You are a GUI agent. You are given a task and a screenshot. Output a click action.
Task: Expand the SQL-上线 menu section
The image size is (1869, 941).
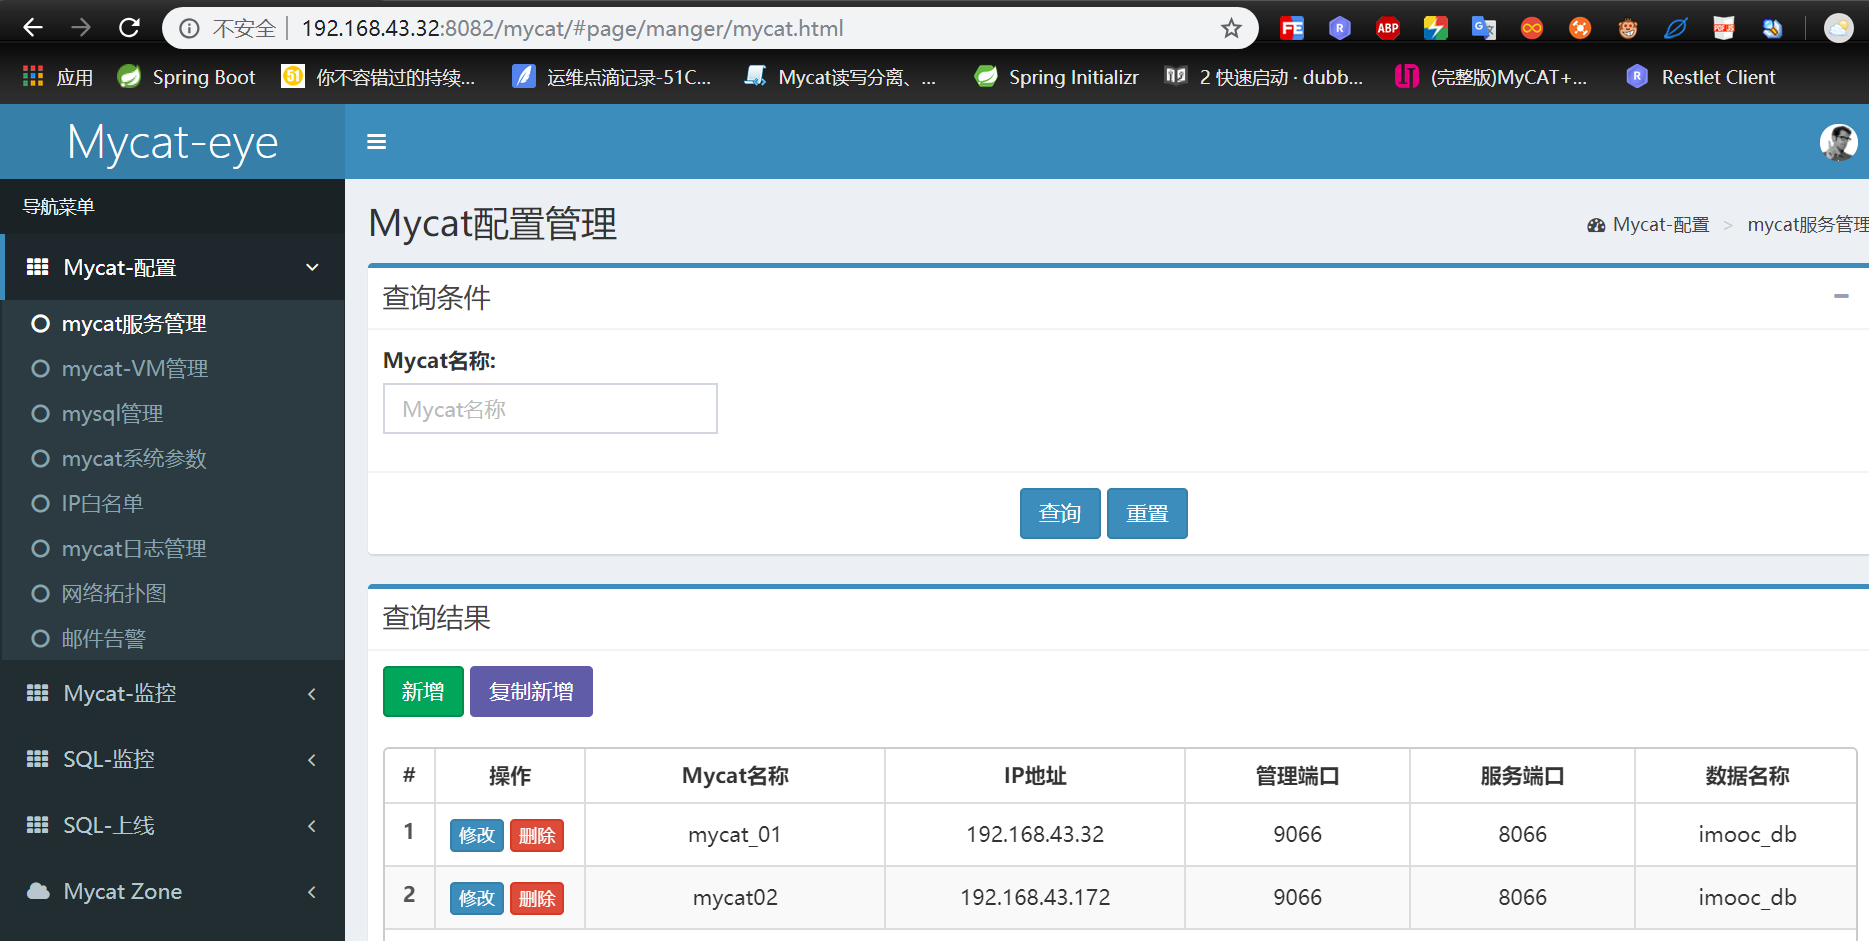172,825
